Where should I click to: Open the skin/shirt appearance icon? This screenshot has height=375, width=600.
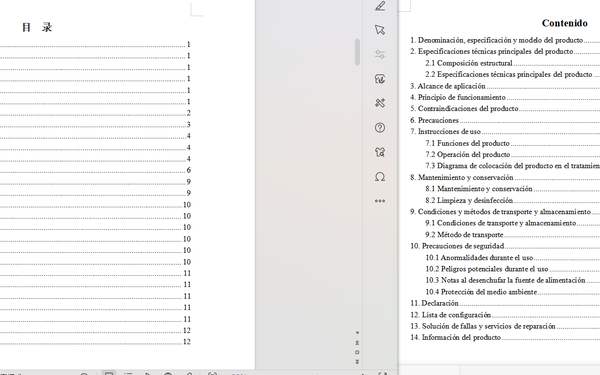tap(380, 152)
